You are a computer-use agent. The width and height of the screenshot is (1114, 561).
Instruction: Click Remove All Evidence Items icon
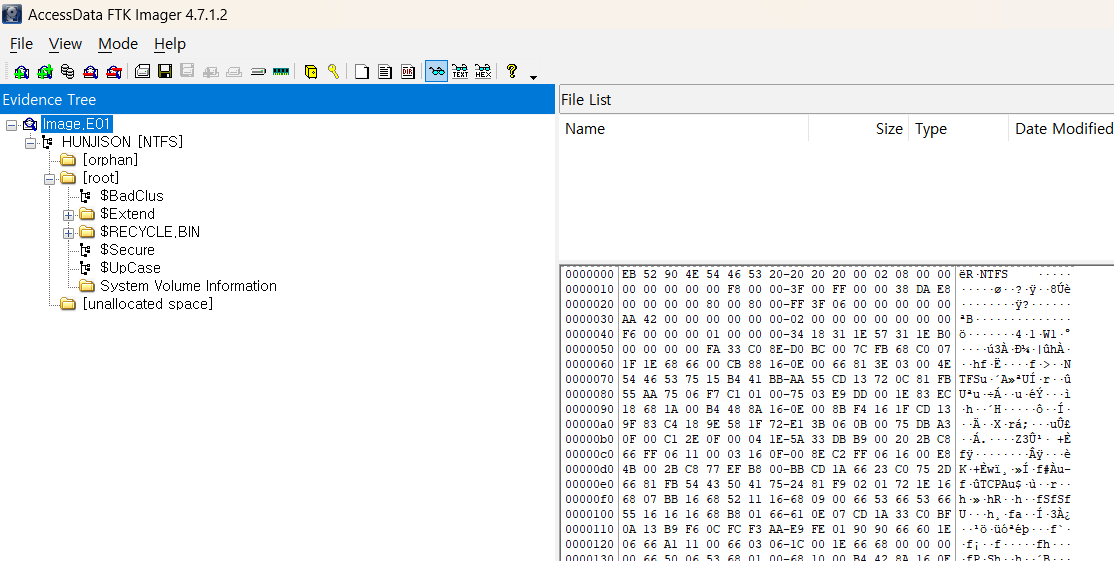(x=114, y=72)
